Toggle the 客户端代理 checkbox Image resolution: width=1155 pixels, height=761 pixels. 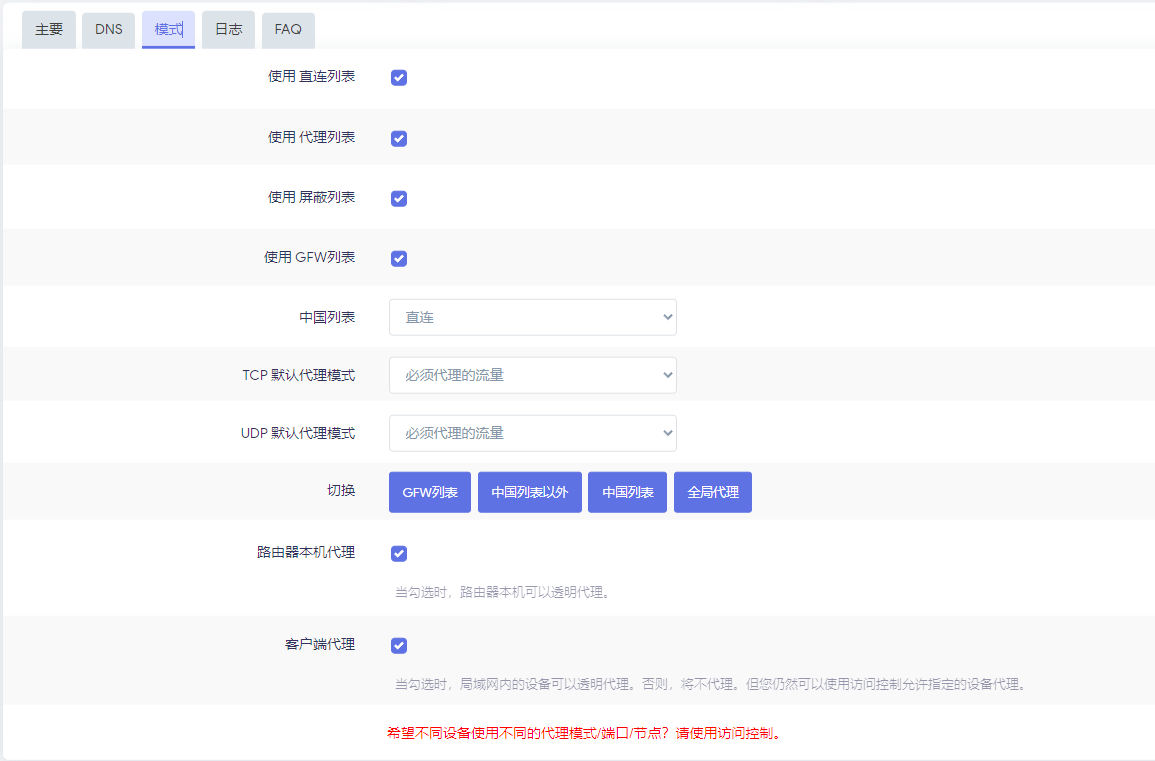click(x=399, y=645)
